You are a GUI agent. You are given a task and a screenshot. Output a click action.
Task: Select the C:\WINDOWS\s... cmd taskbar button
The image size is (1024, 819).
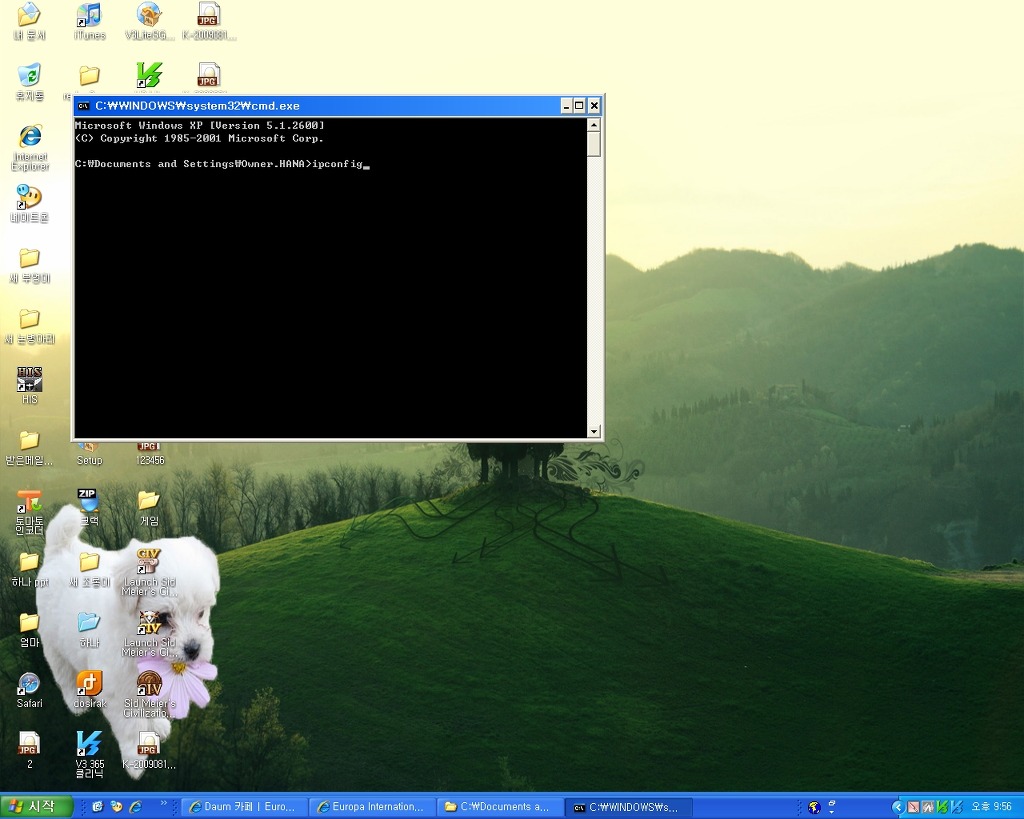627,807
